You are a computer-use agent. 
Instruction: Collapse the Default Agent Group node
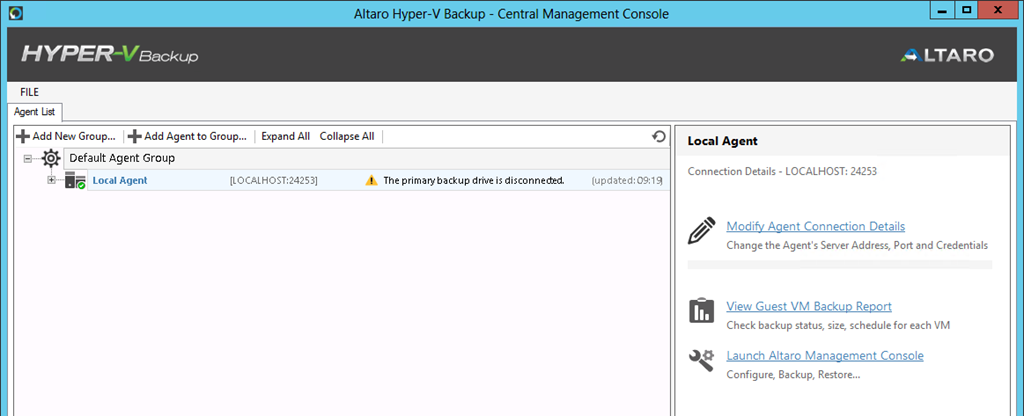27,159
